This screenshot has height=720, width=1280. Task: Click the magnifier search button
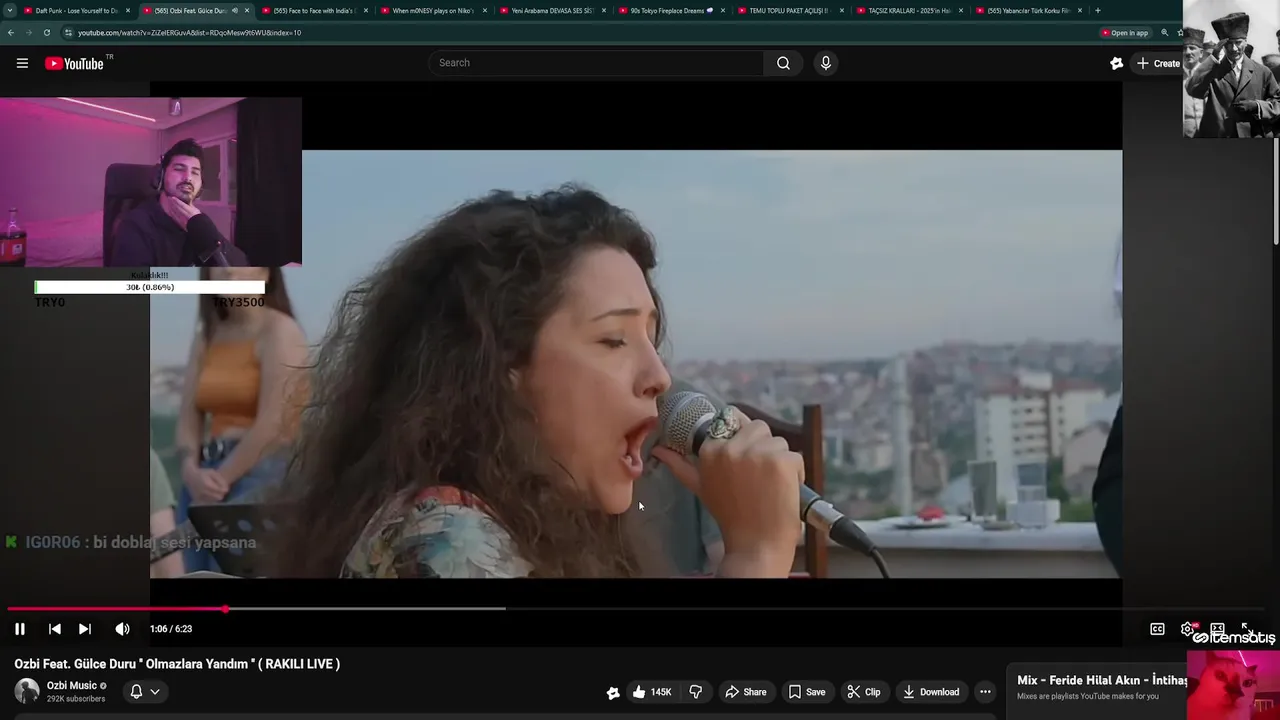[x=783, y=63]
